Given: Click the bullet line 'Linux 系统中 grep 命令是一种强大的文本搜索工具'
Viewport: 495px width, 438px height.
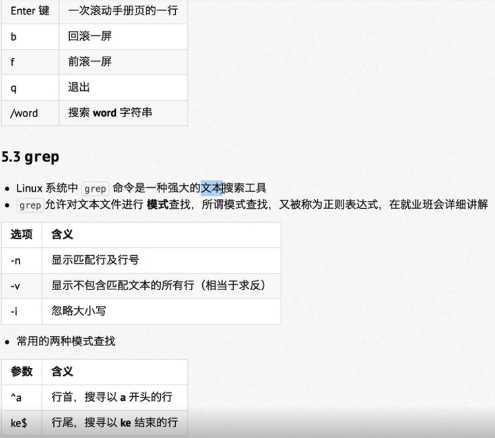Looking at the screenshot, I should point(141,188).
